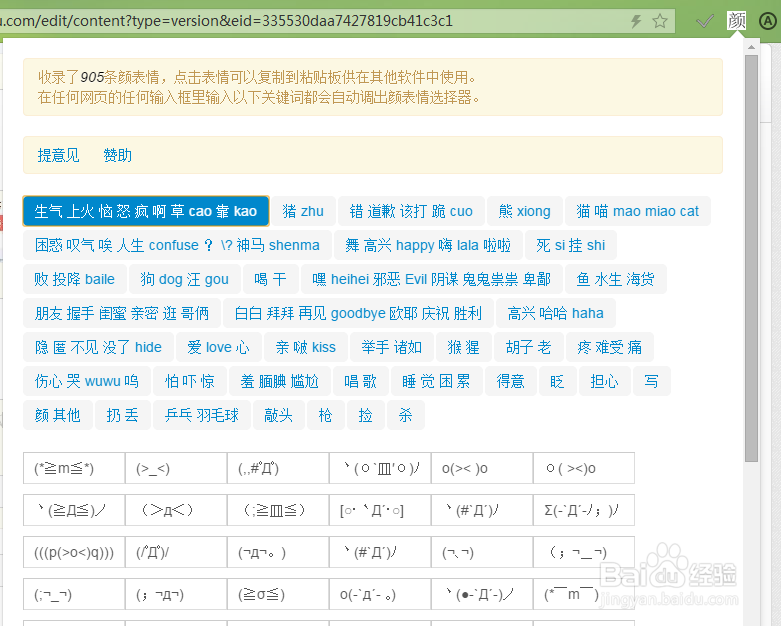Select the 狗 dog 汪 gou category
The width and height of the screenshot is (781, 626).
tap(185, 279)
